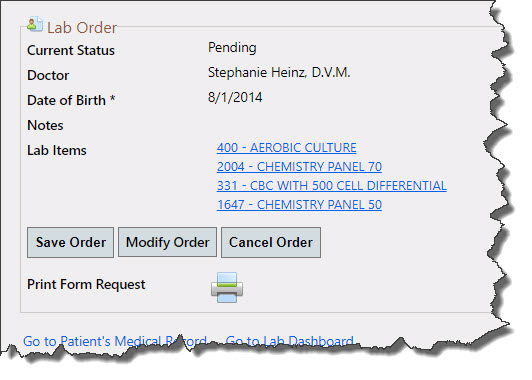Click the Lab Items label
Viewport: 532px width, 380px height.
pyautogui.click(x=57, y=150)
